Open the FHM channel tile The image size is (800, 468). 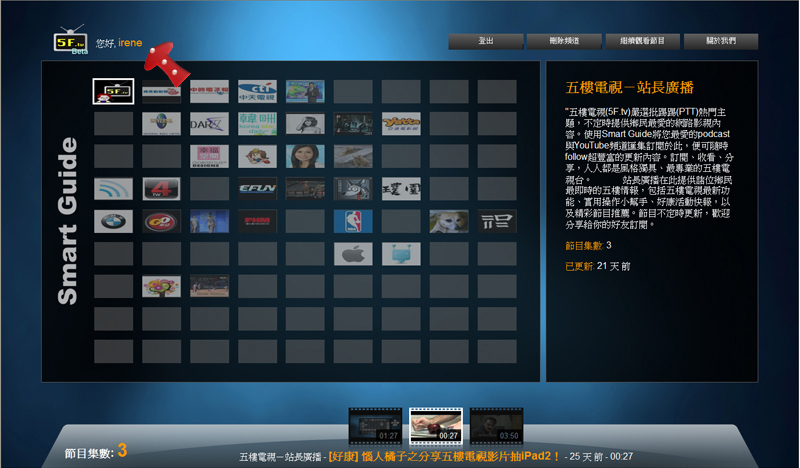click(x=257, y=221)
